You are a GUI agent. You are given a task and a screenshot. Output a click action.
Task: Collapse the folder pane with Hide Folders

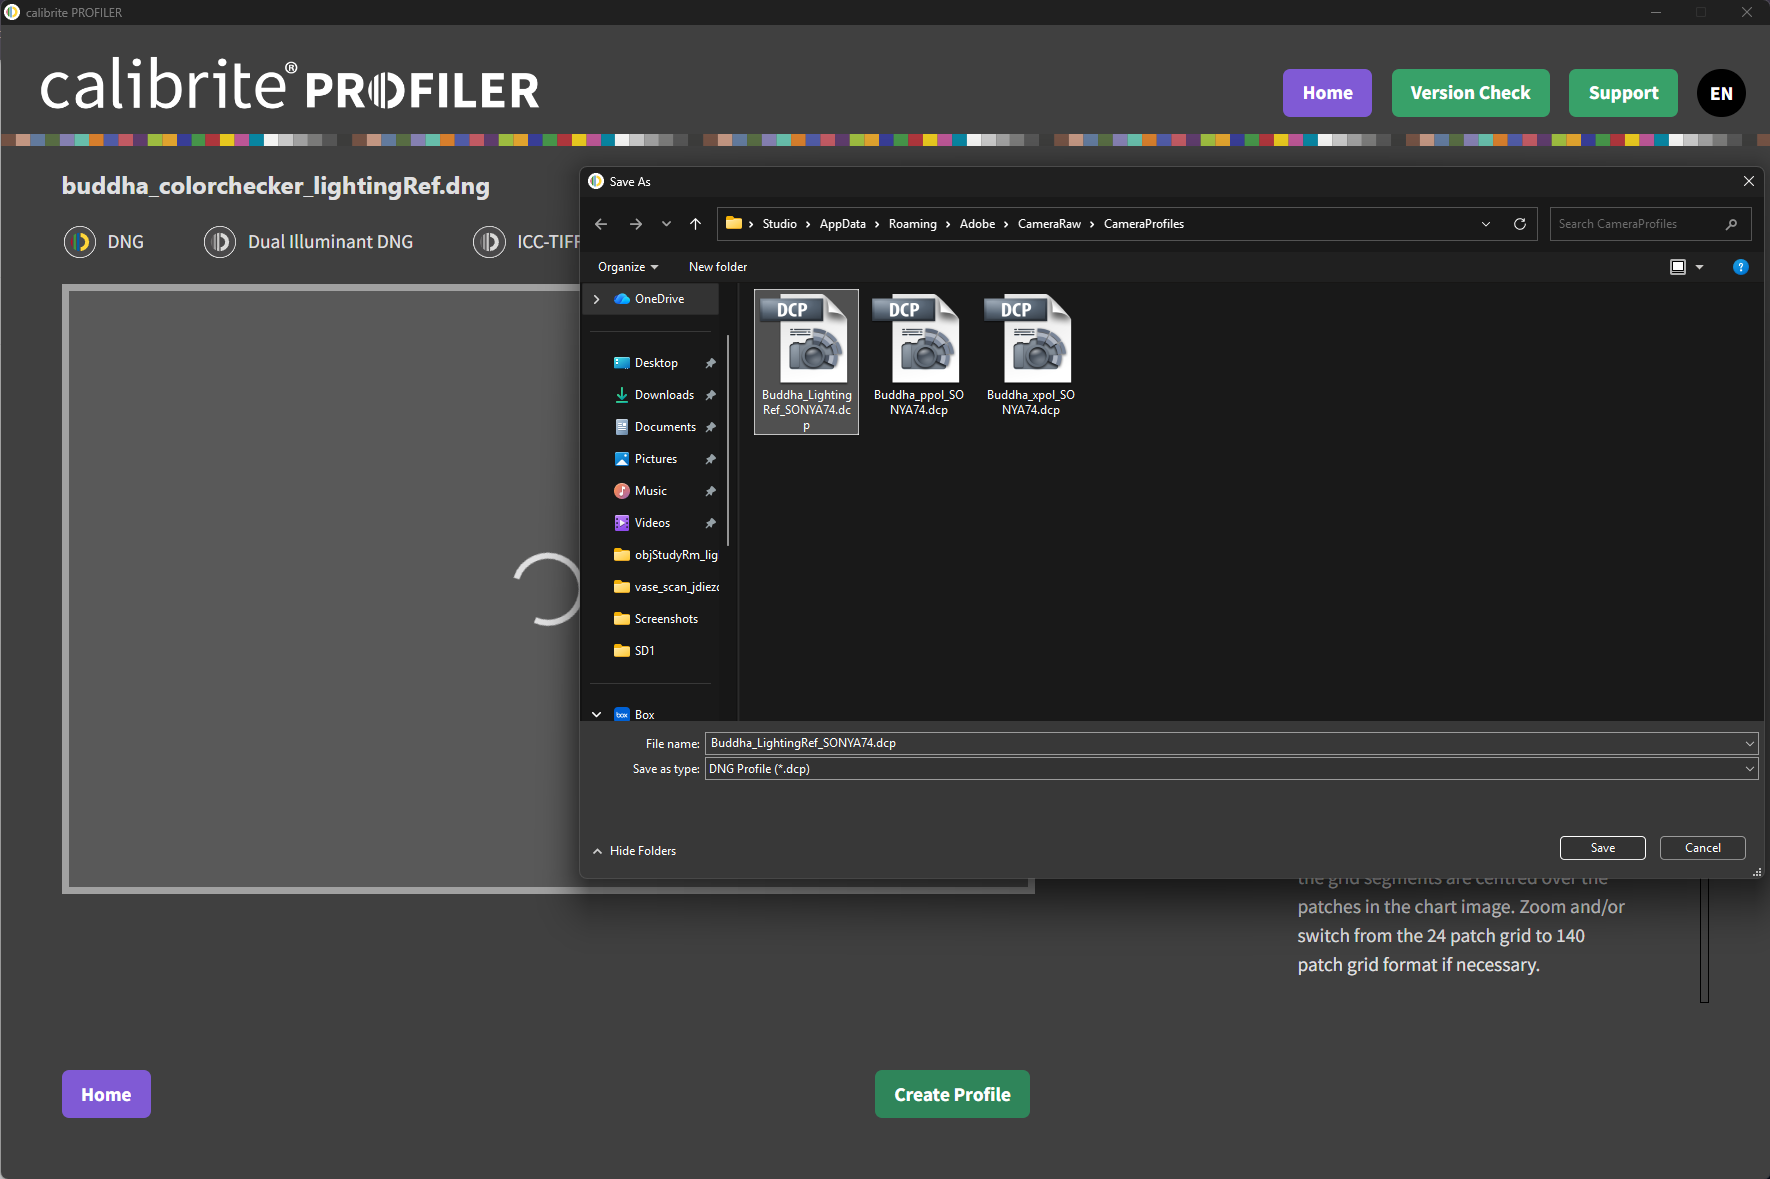[635, 851]
